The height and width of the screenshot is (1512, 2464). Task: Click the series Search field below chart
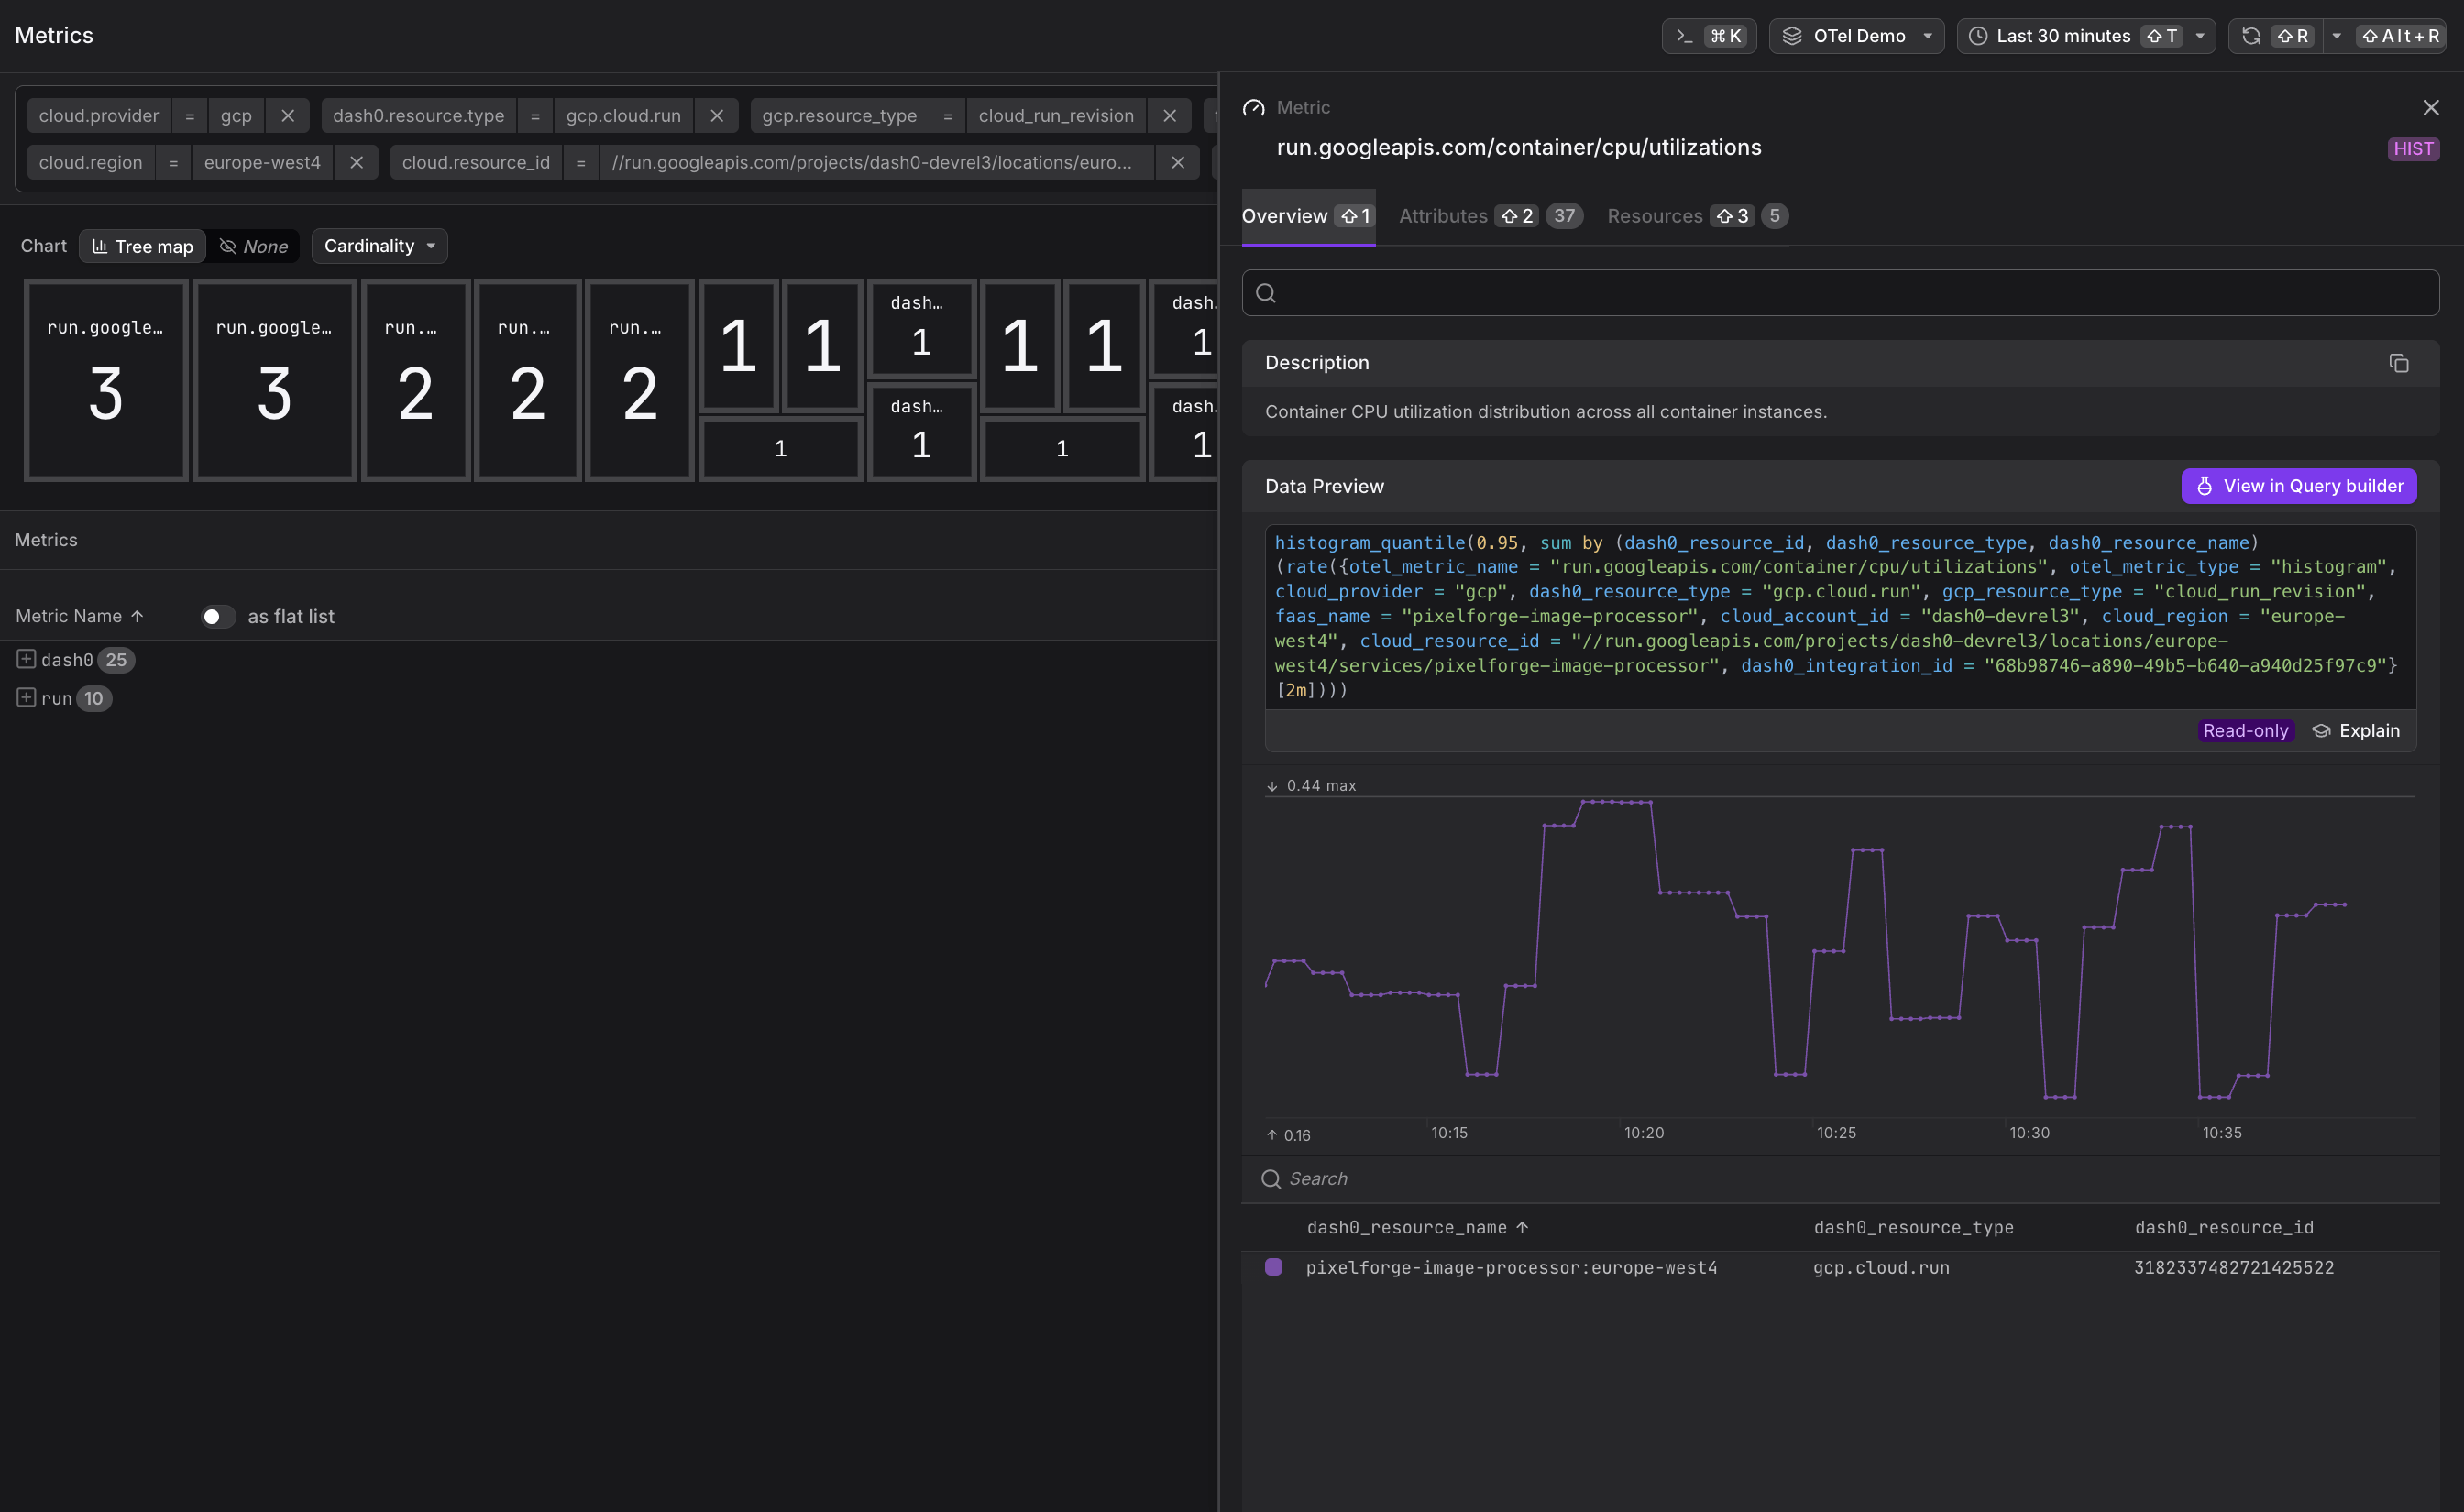coord(1840,1179)
